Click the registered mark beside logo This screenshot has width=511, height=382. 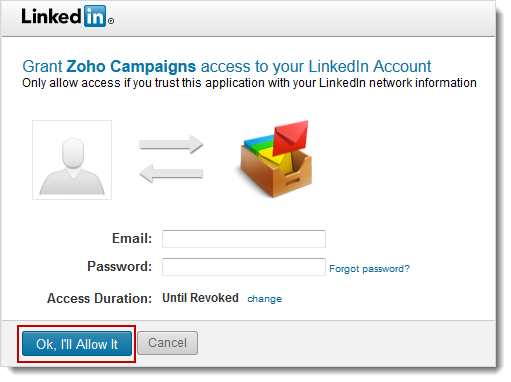(x=111, y=21)
